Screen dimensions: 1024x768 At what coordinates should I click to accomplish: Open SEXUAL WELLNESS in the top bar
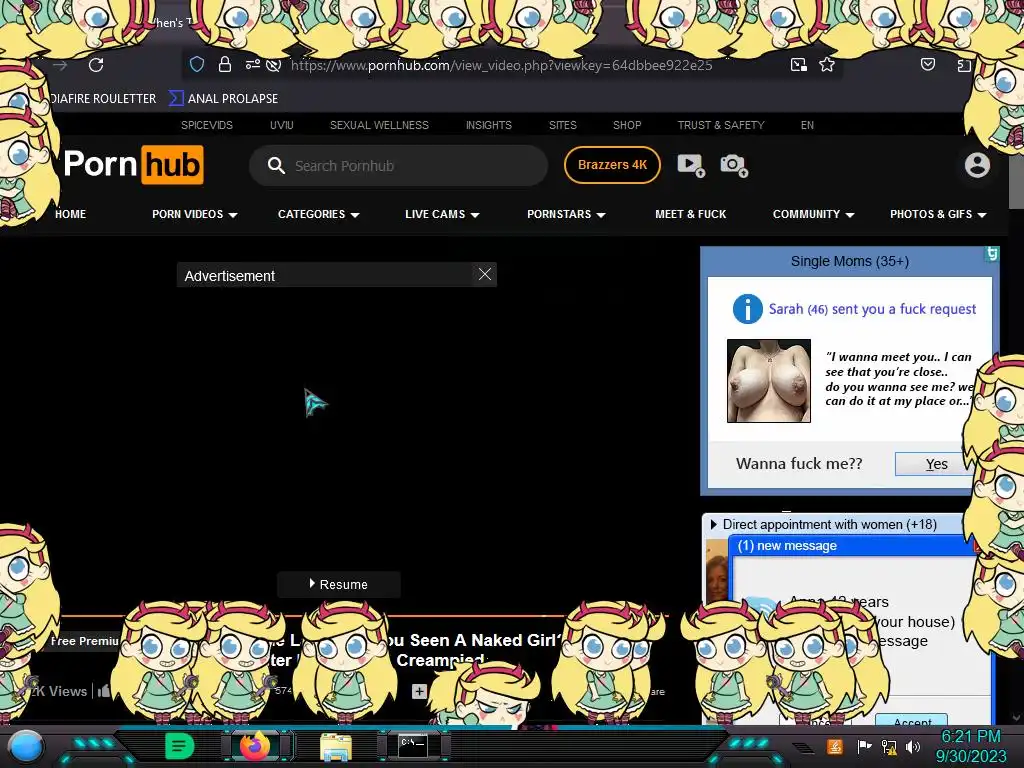click(x=379, y=125)
